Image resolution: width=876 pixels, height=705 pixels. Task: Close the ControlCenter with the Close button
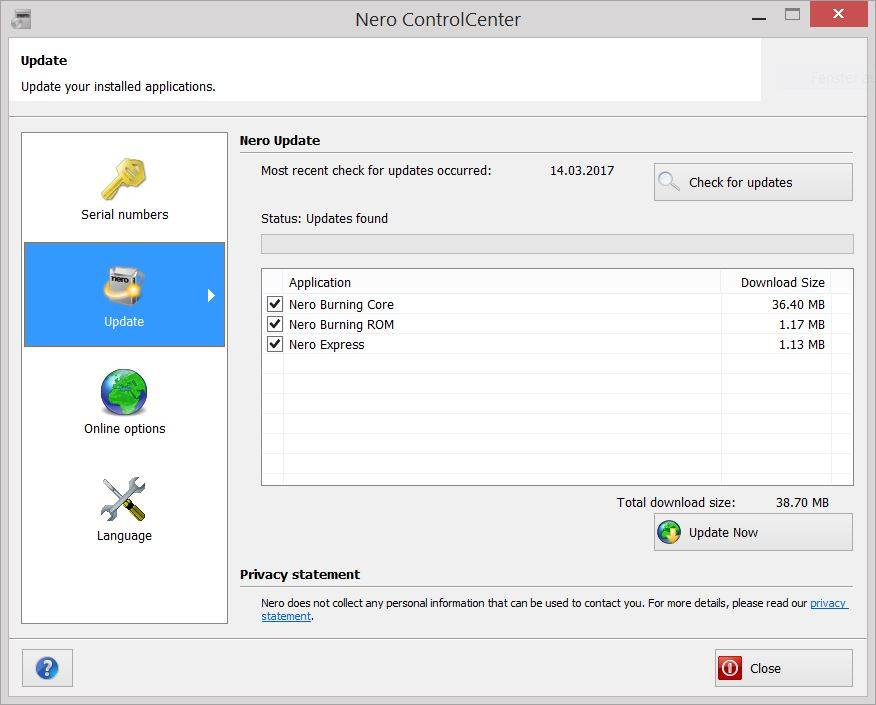coord(783,668)
